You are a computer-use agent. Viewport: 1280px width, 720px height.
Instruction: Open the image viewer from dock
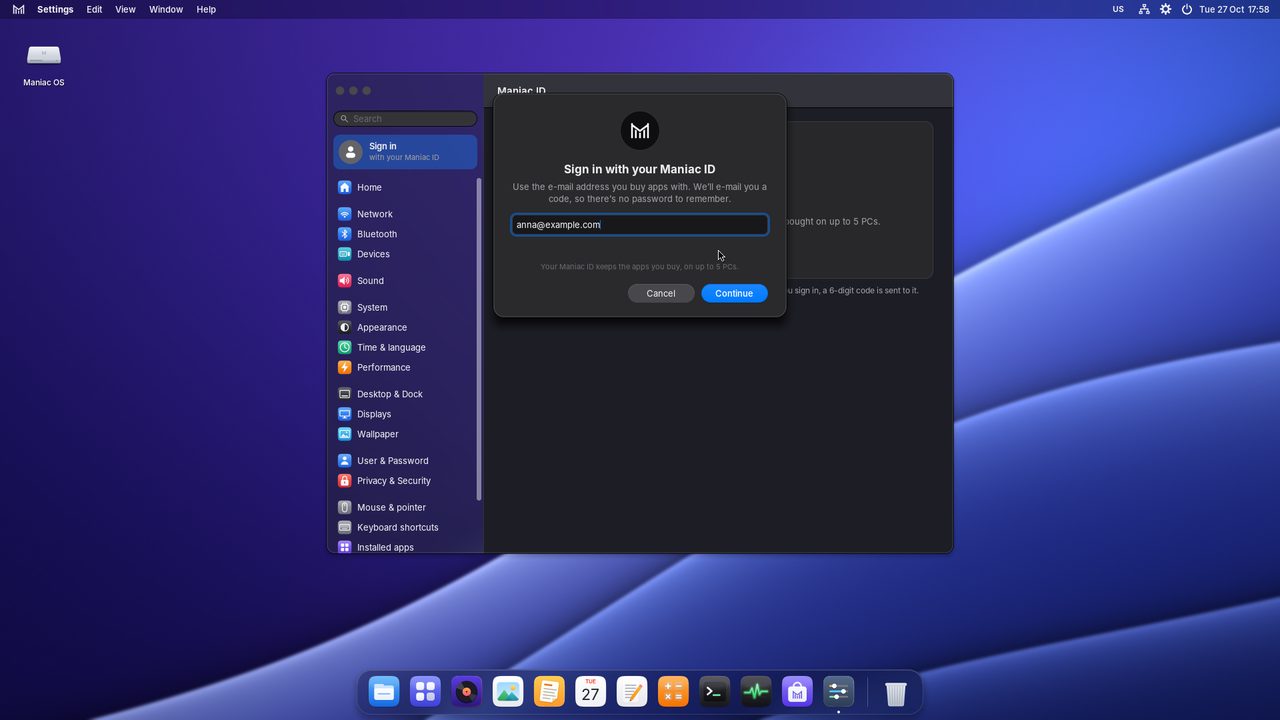coord(508,692)
